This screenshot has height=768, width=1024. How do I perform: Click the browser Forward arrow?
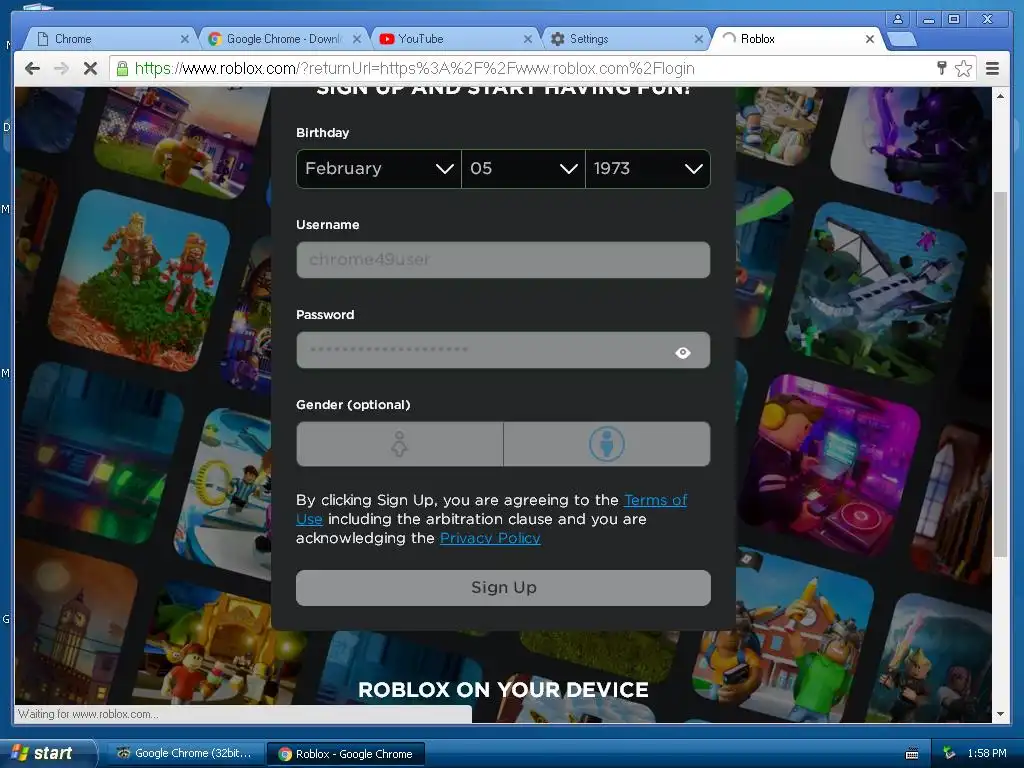[x=61, y=68]
